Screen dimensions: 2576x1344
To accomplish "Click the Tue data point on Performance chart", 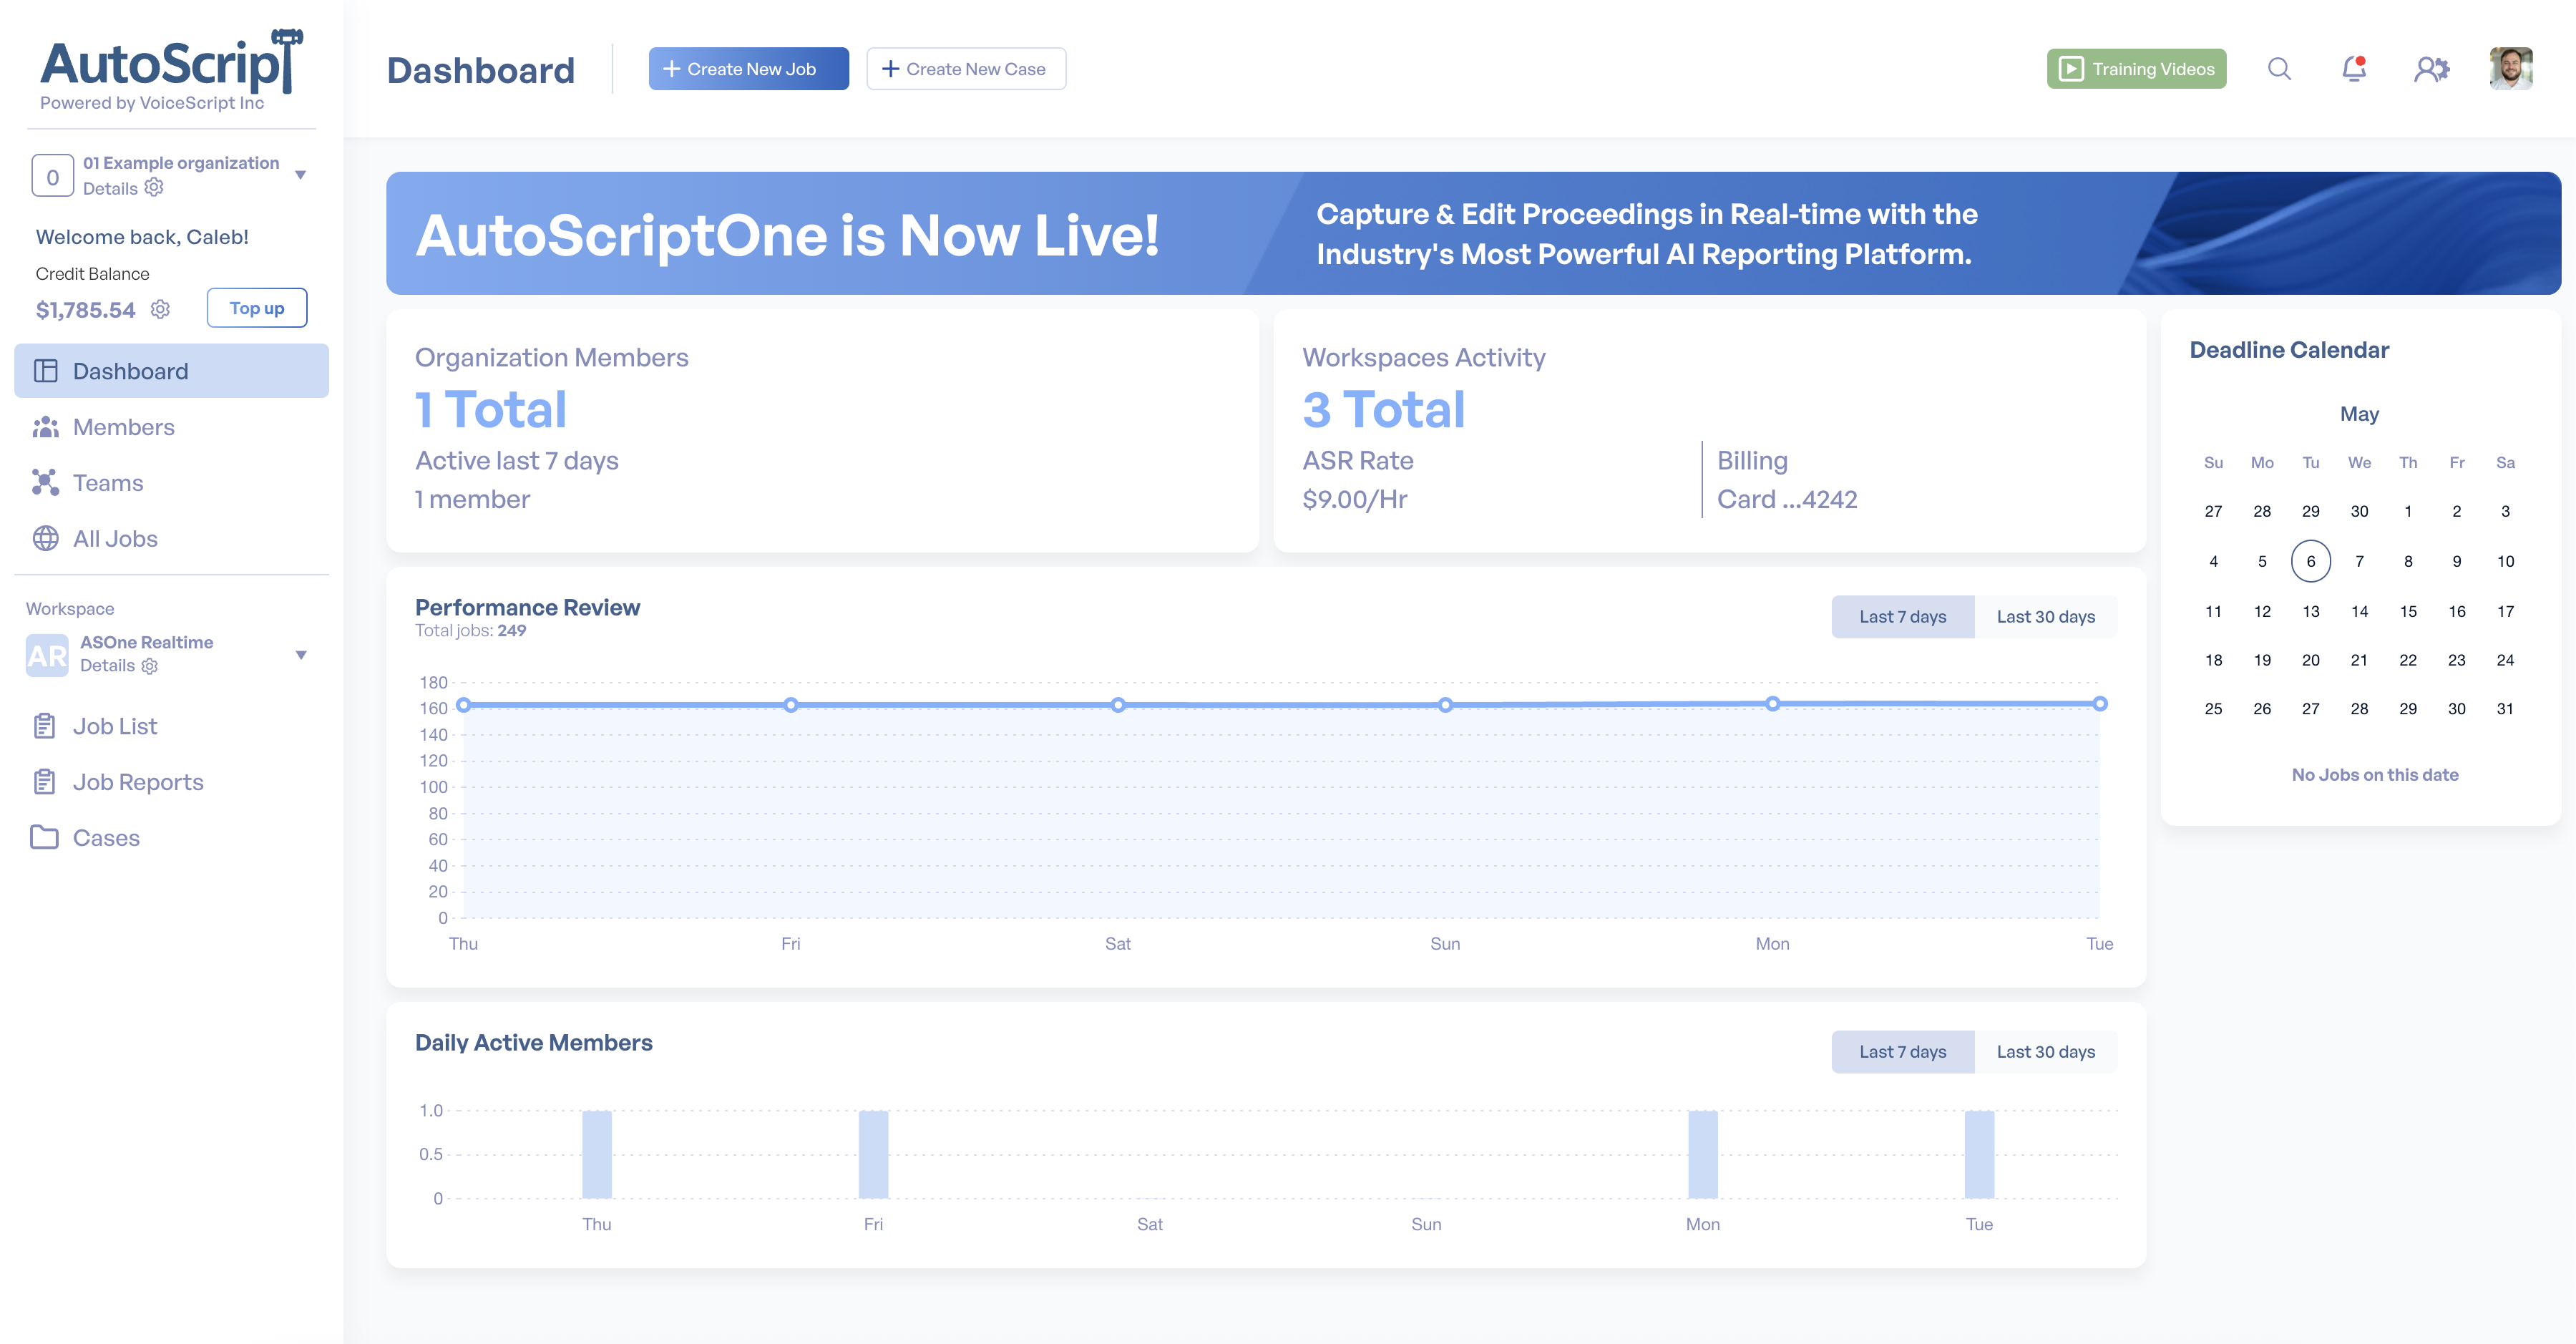I will [2100, 704].
